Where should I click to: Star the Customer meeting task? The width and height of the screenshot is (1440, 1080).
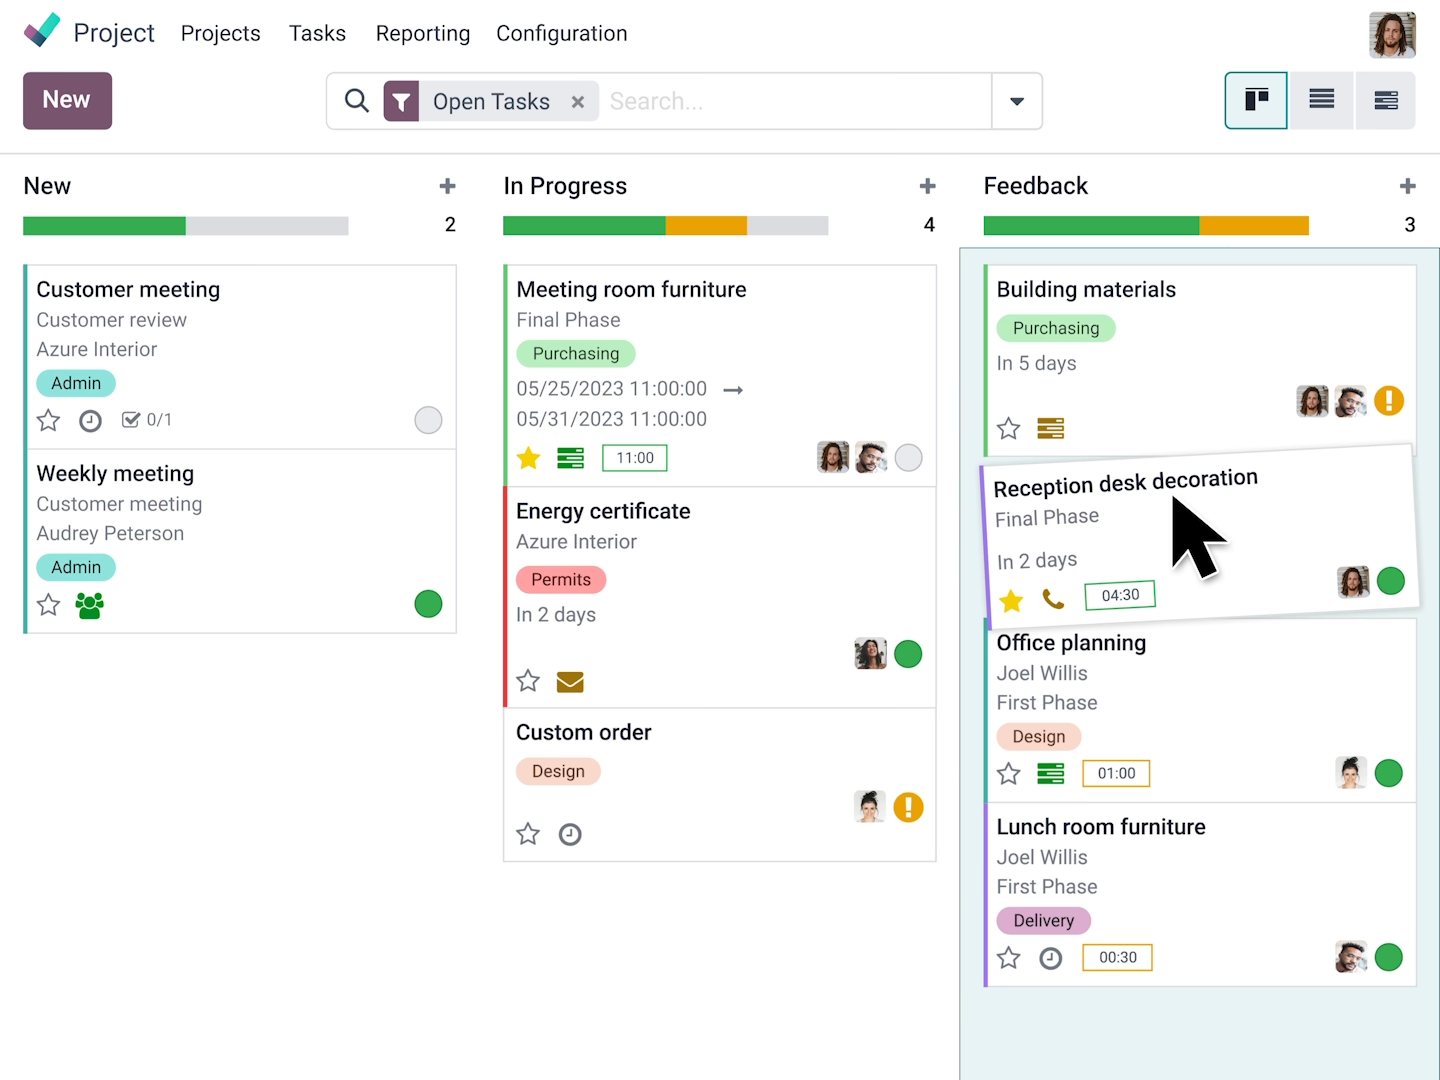pyautogui.click(x=48, y=421)
